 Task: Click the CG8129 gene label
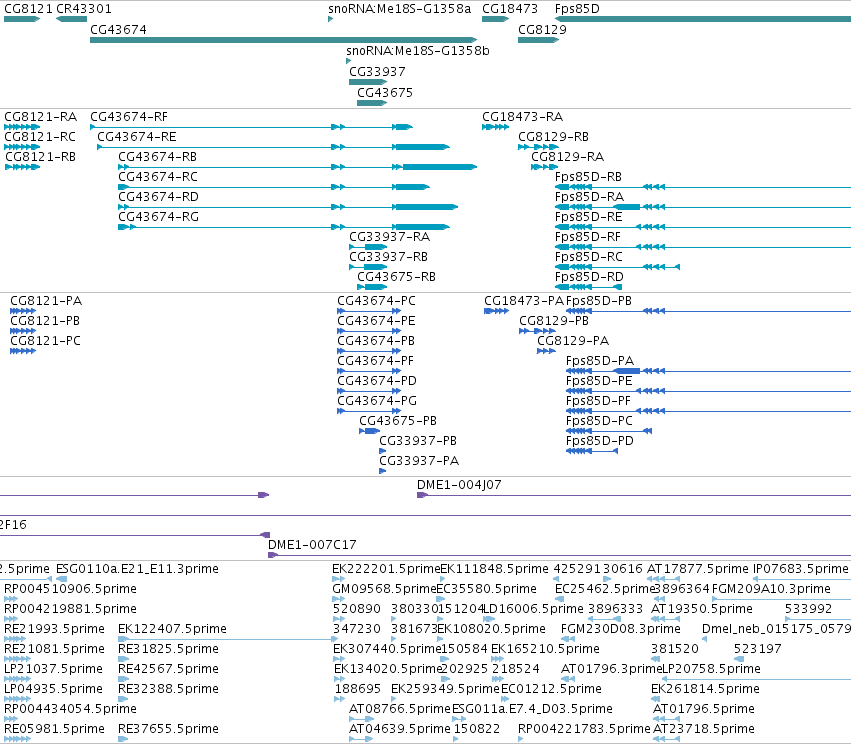pos(542,30)
